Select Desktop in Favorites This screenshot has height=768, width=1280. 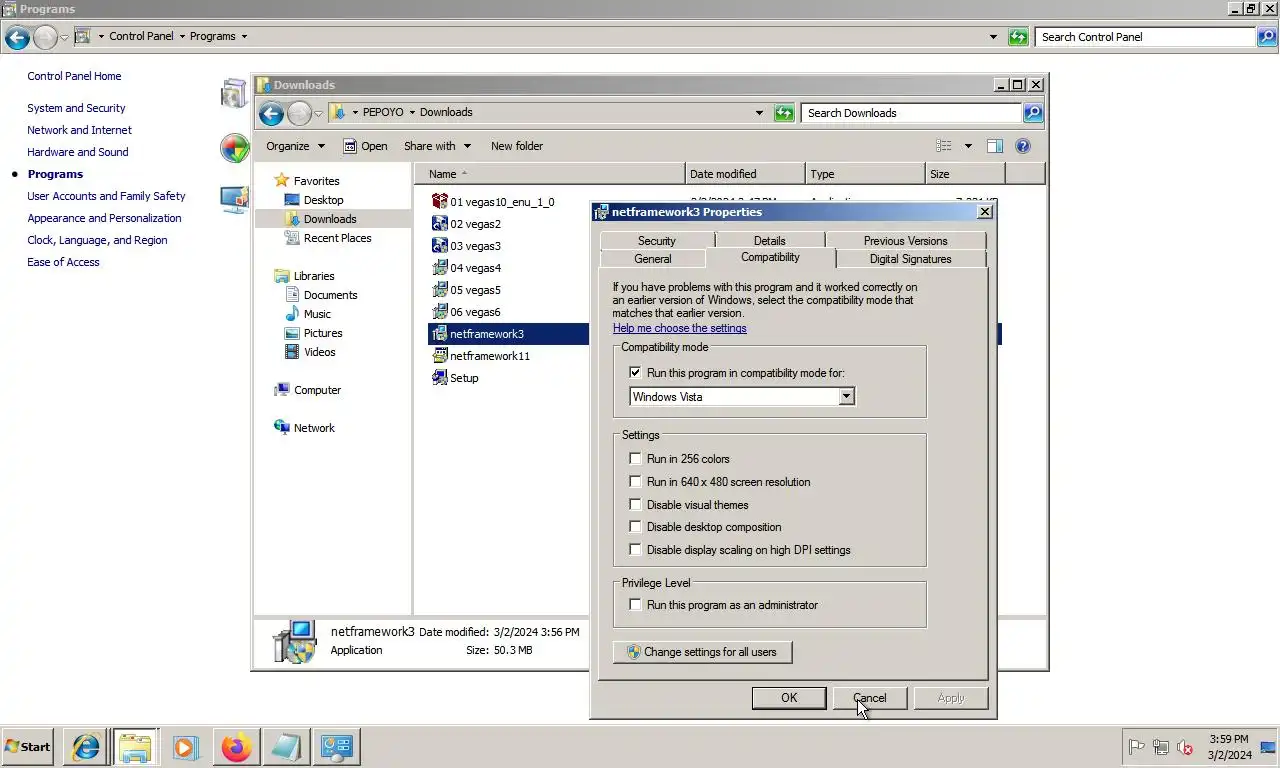click(x=323, y=200)
